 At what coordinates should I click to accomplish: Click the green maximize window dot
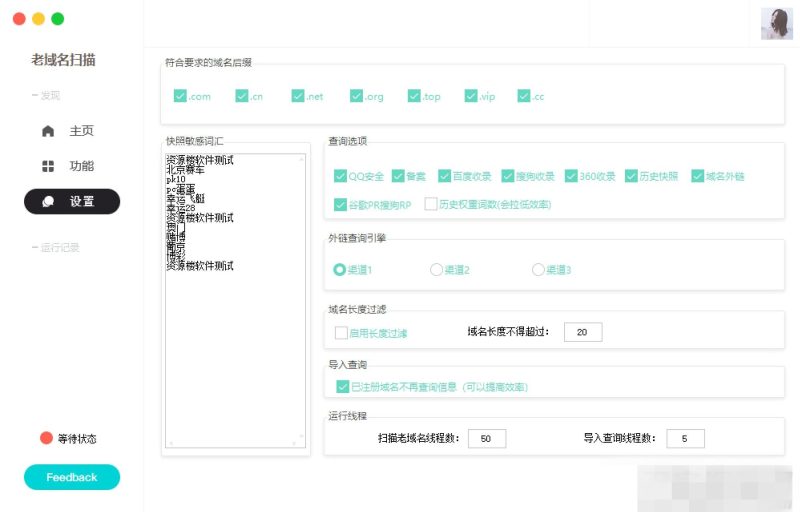coord(58,19)
